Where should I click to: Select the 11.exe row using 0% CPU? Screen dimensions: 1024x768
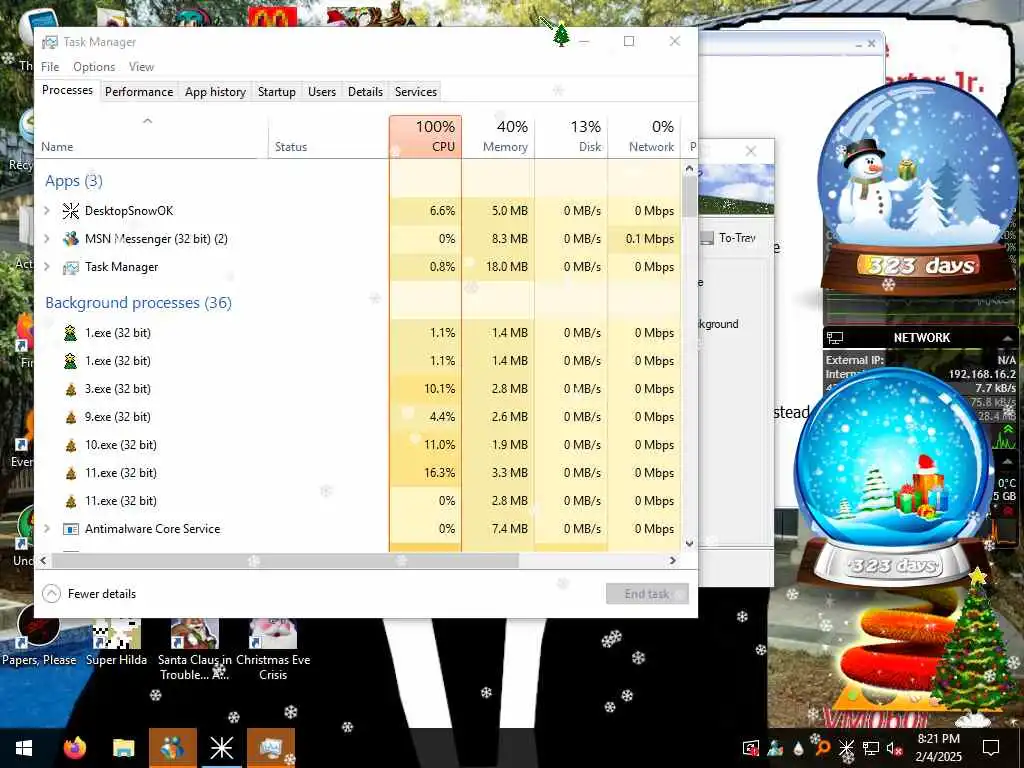(359, 501)
